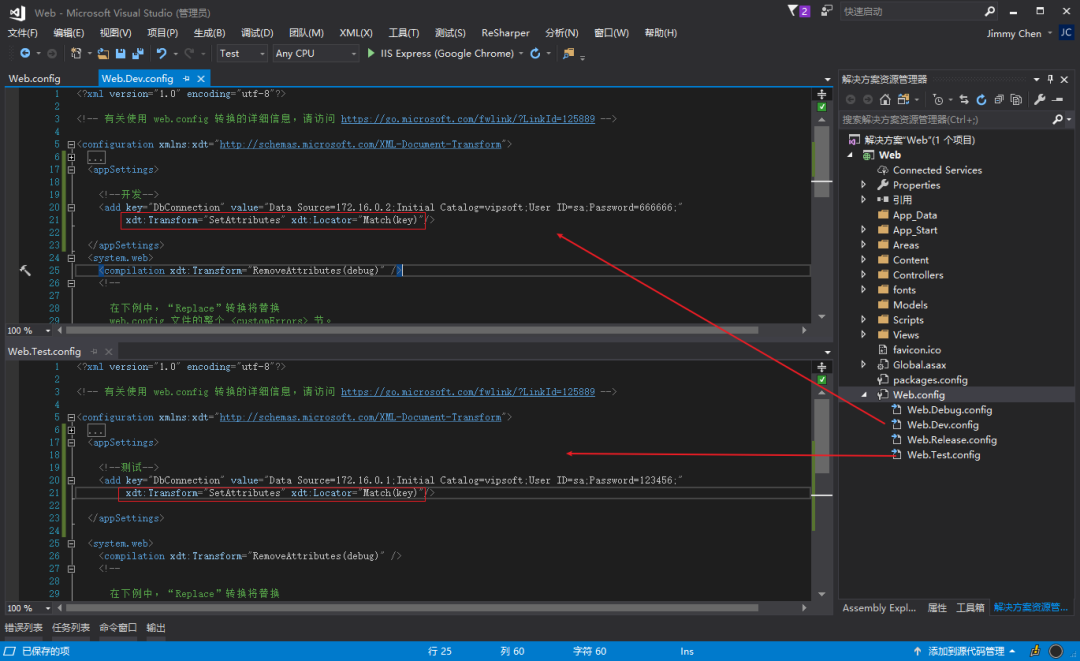Click 添加到源代码管理 in status bar
Screen dimensions: 1080x661
[965, 651]
